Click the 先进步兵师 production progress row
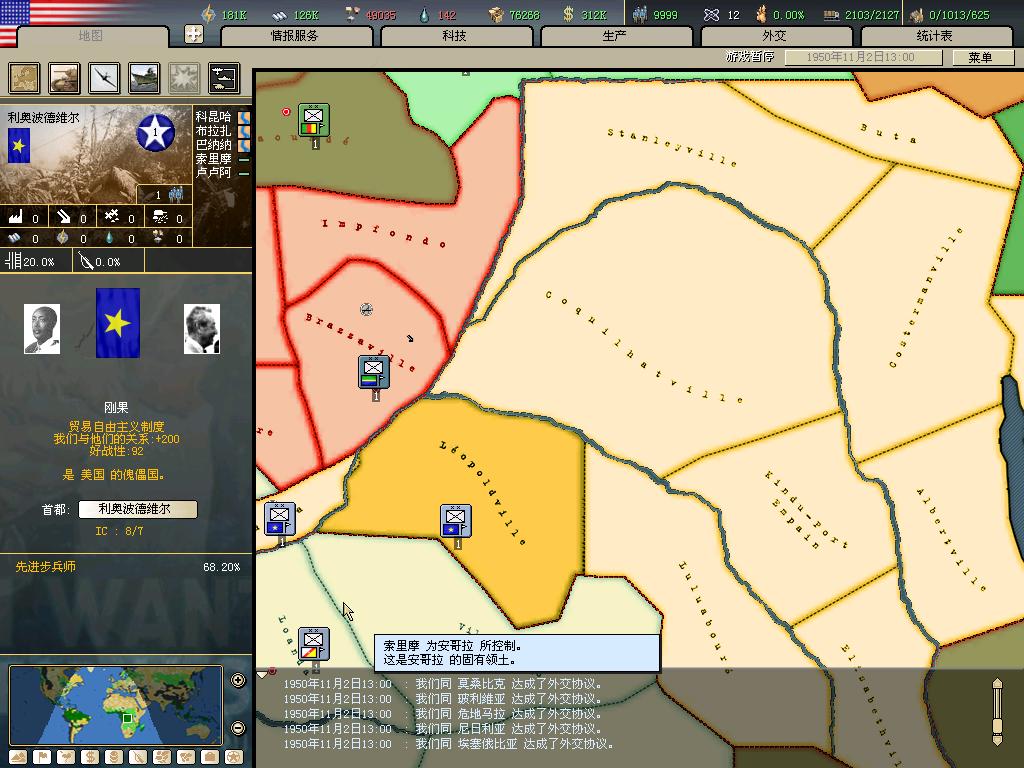This screenshot has height=768, width=1024. [x=127, y=567]
